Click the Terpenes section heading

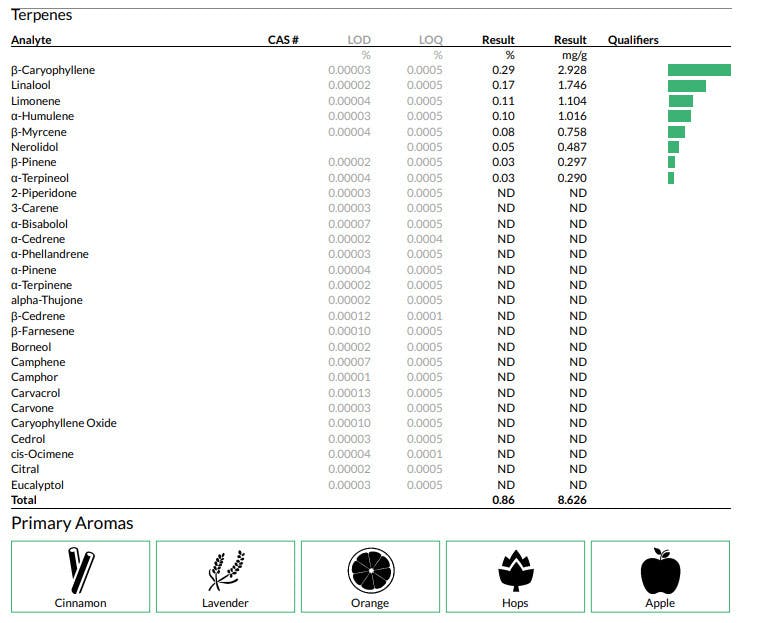pos(41,15)
